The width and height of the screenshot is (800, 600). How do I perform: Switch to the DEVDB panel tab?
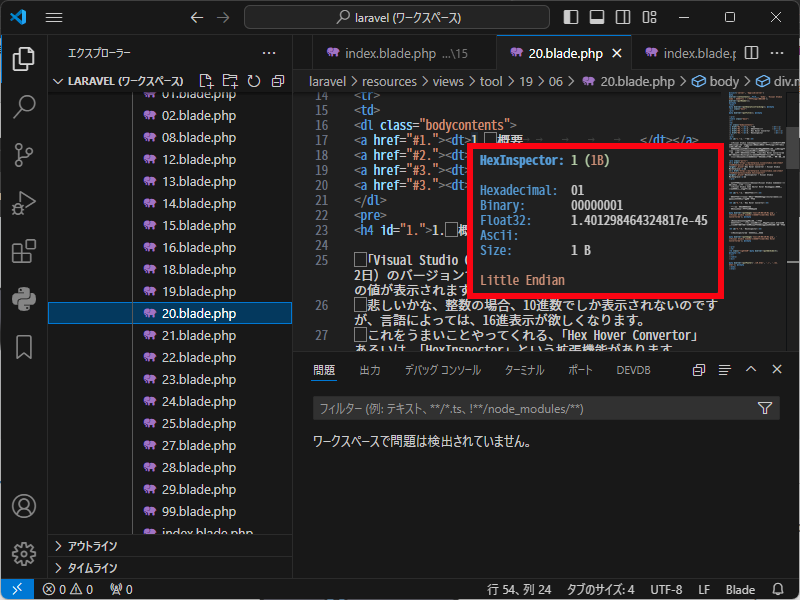633,370
